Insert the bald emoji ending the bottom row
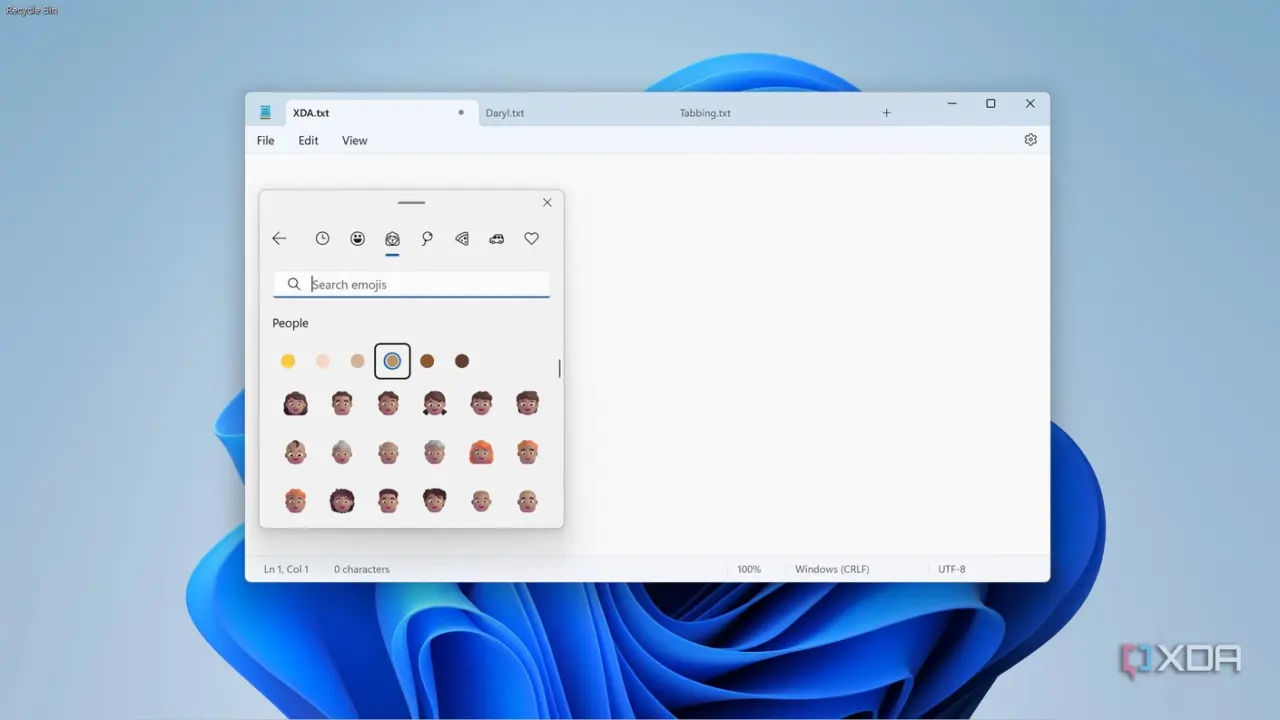 coord(527,500)
